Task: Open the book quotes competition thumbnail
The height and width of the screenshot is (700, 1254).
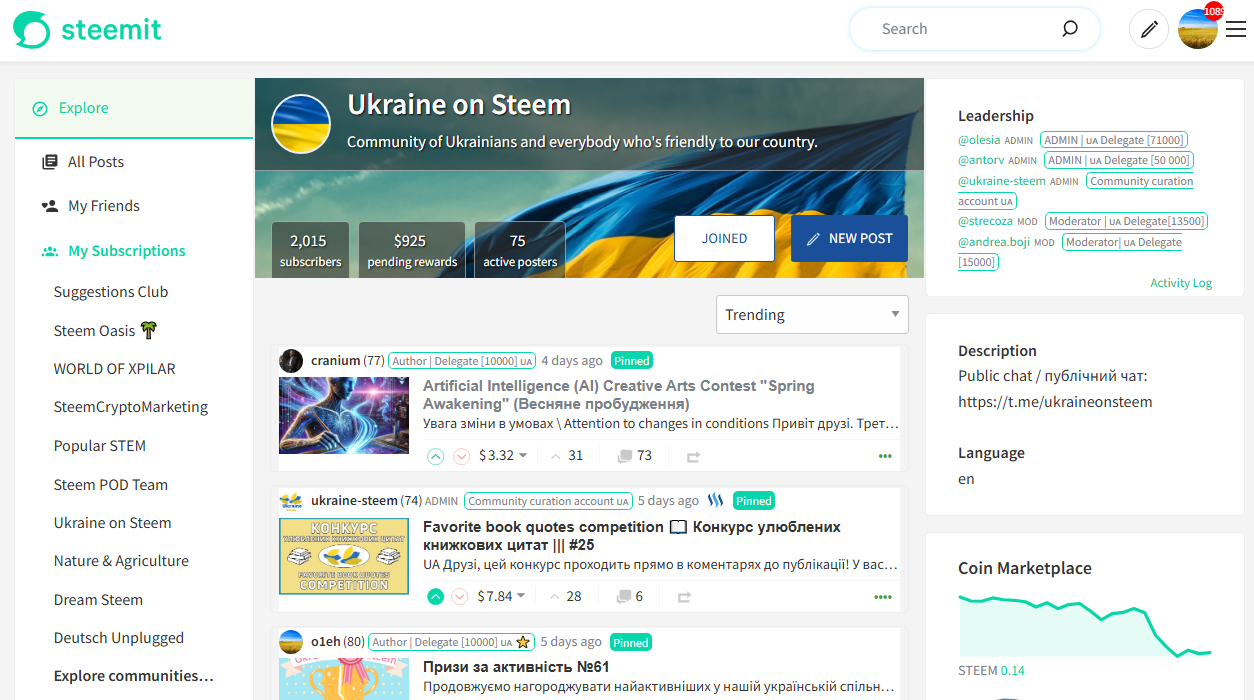Action: pos(344,556)
